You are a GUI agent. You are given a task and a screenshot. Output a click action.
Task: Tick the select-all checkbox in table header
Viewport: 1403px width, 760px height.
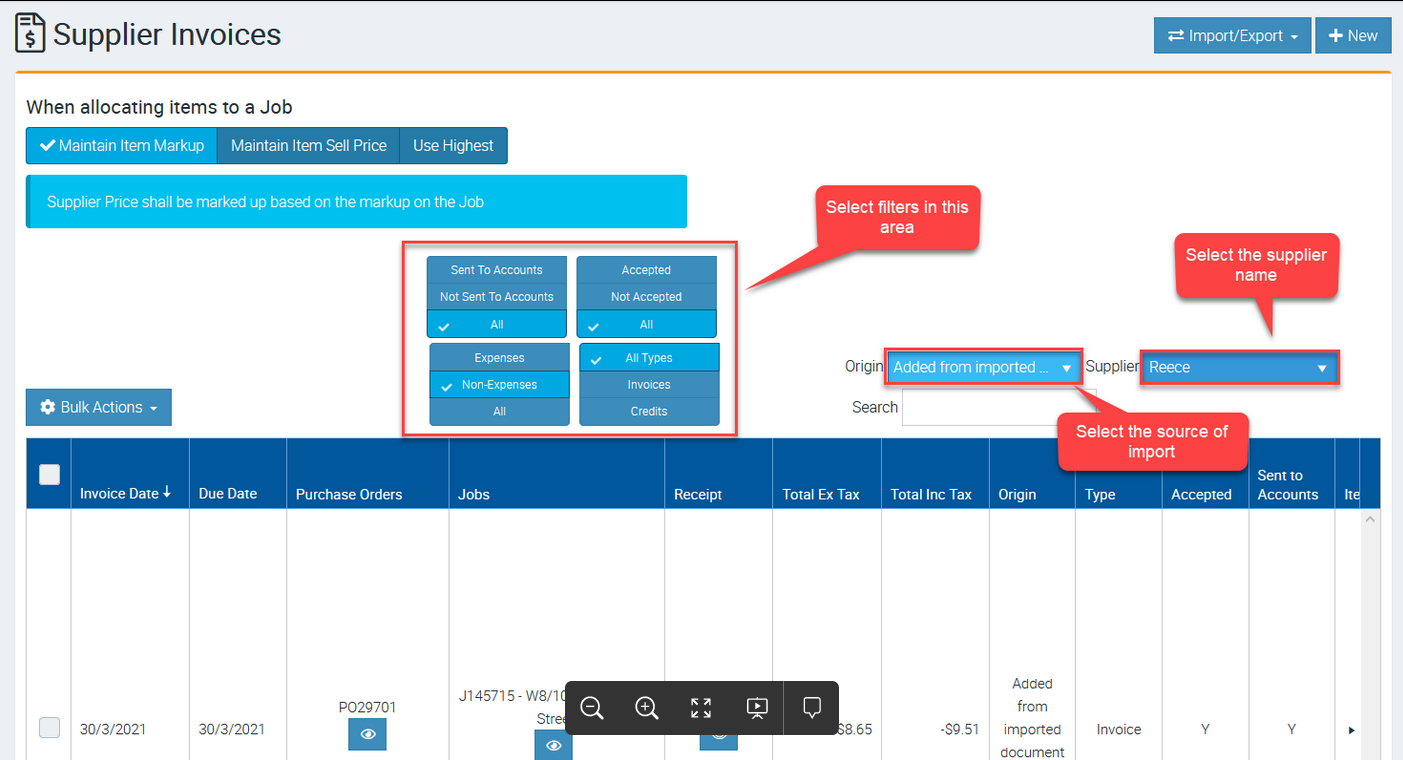pos(49,475)
